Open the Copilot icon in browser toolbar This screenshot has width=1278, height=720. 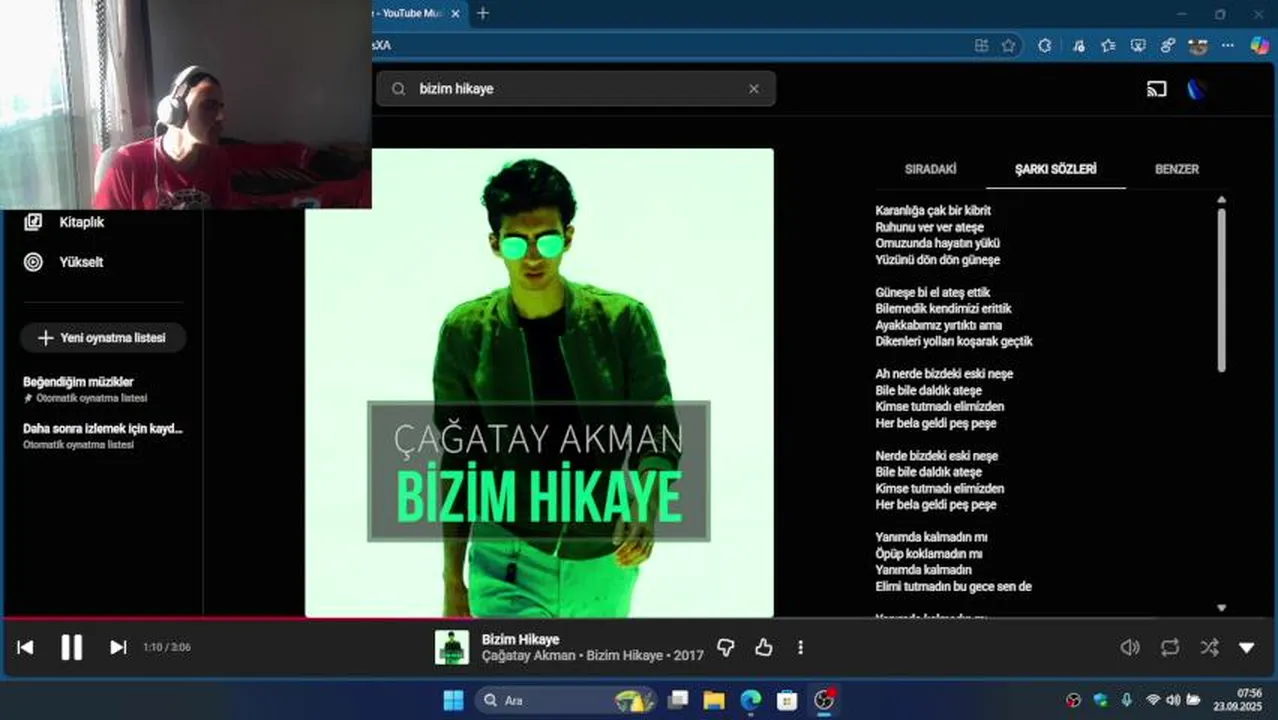(x=1260, y=45)
